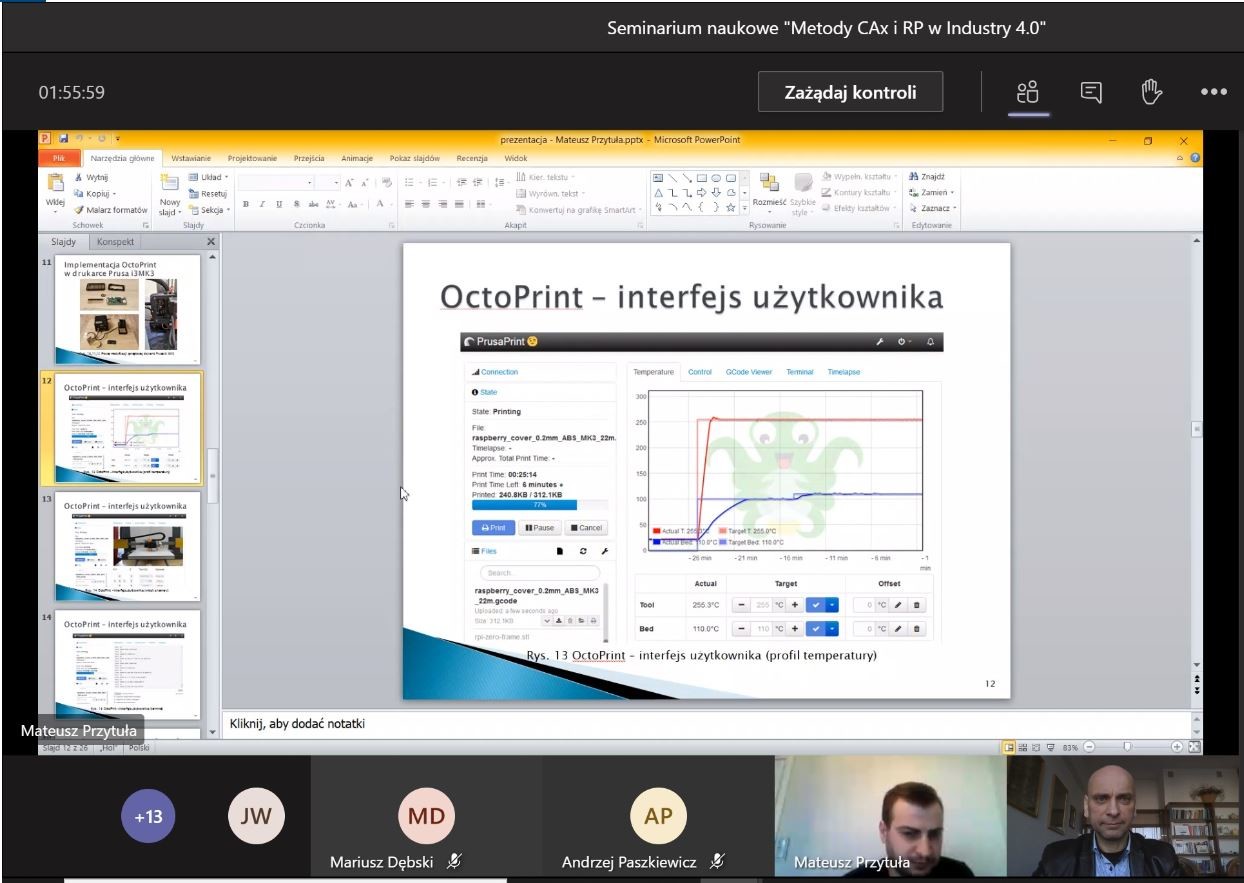The width and height of the screenshot is (1244, 883).
Task: Click the Znajdź find tool
Action: pyautogui.click(x=926, y=177)
